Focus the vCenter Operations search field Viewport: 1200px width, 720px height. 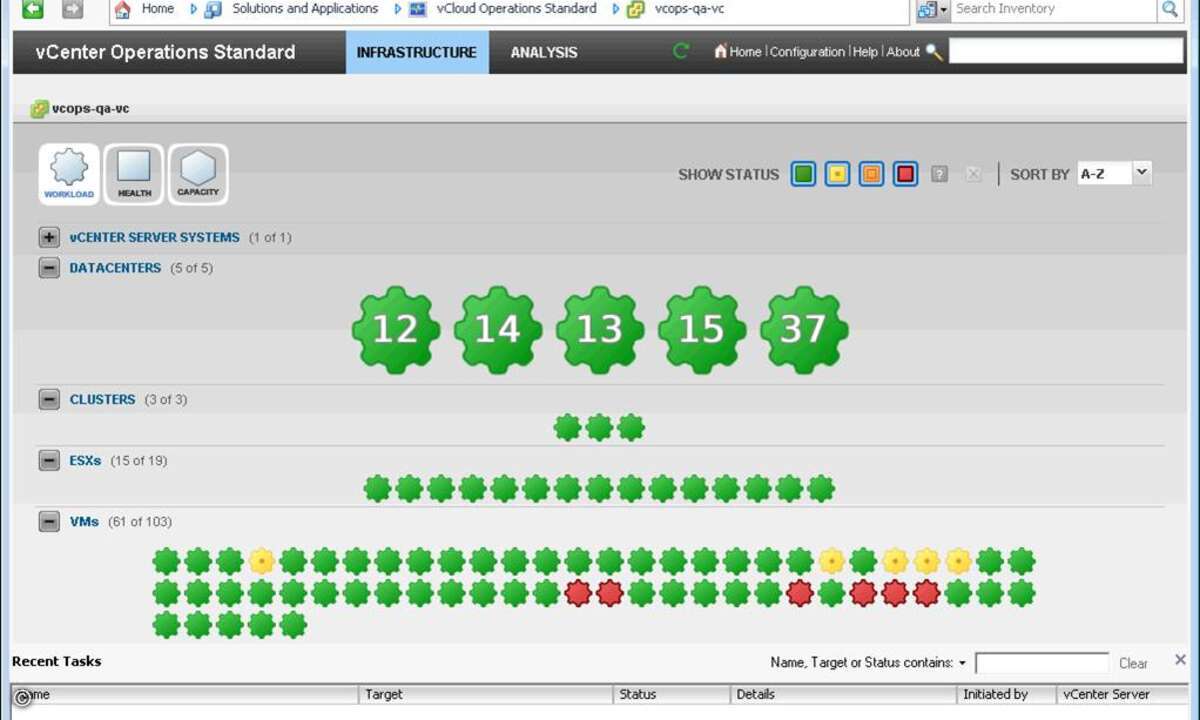[1066, 51]
